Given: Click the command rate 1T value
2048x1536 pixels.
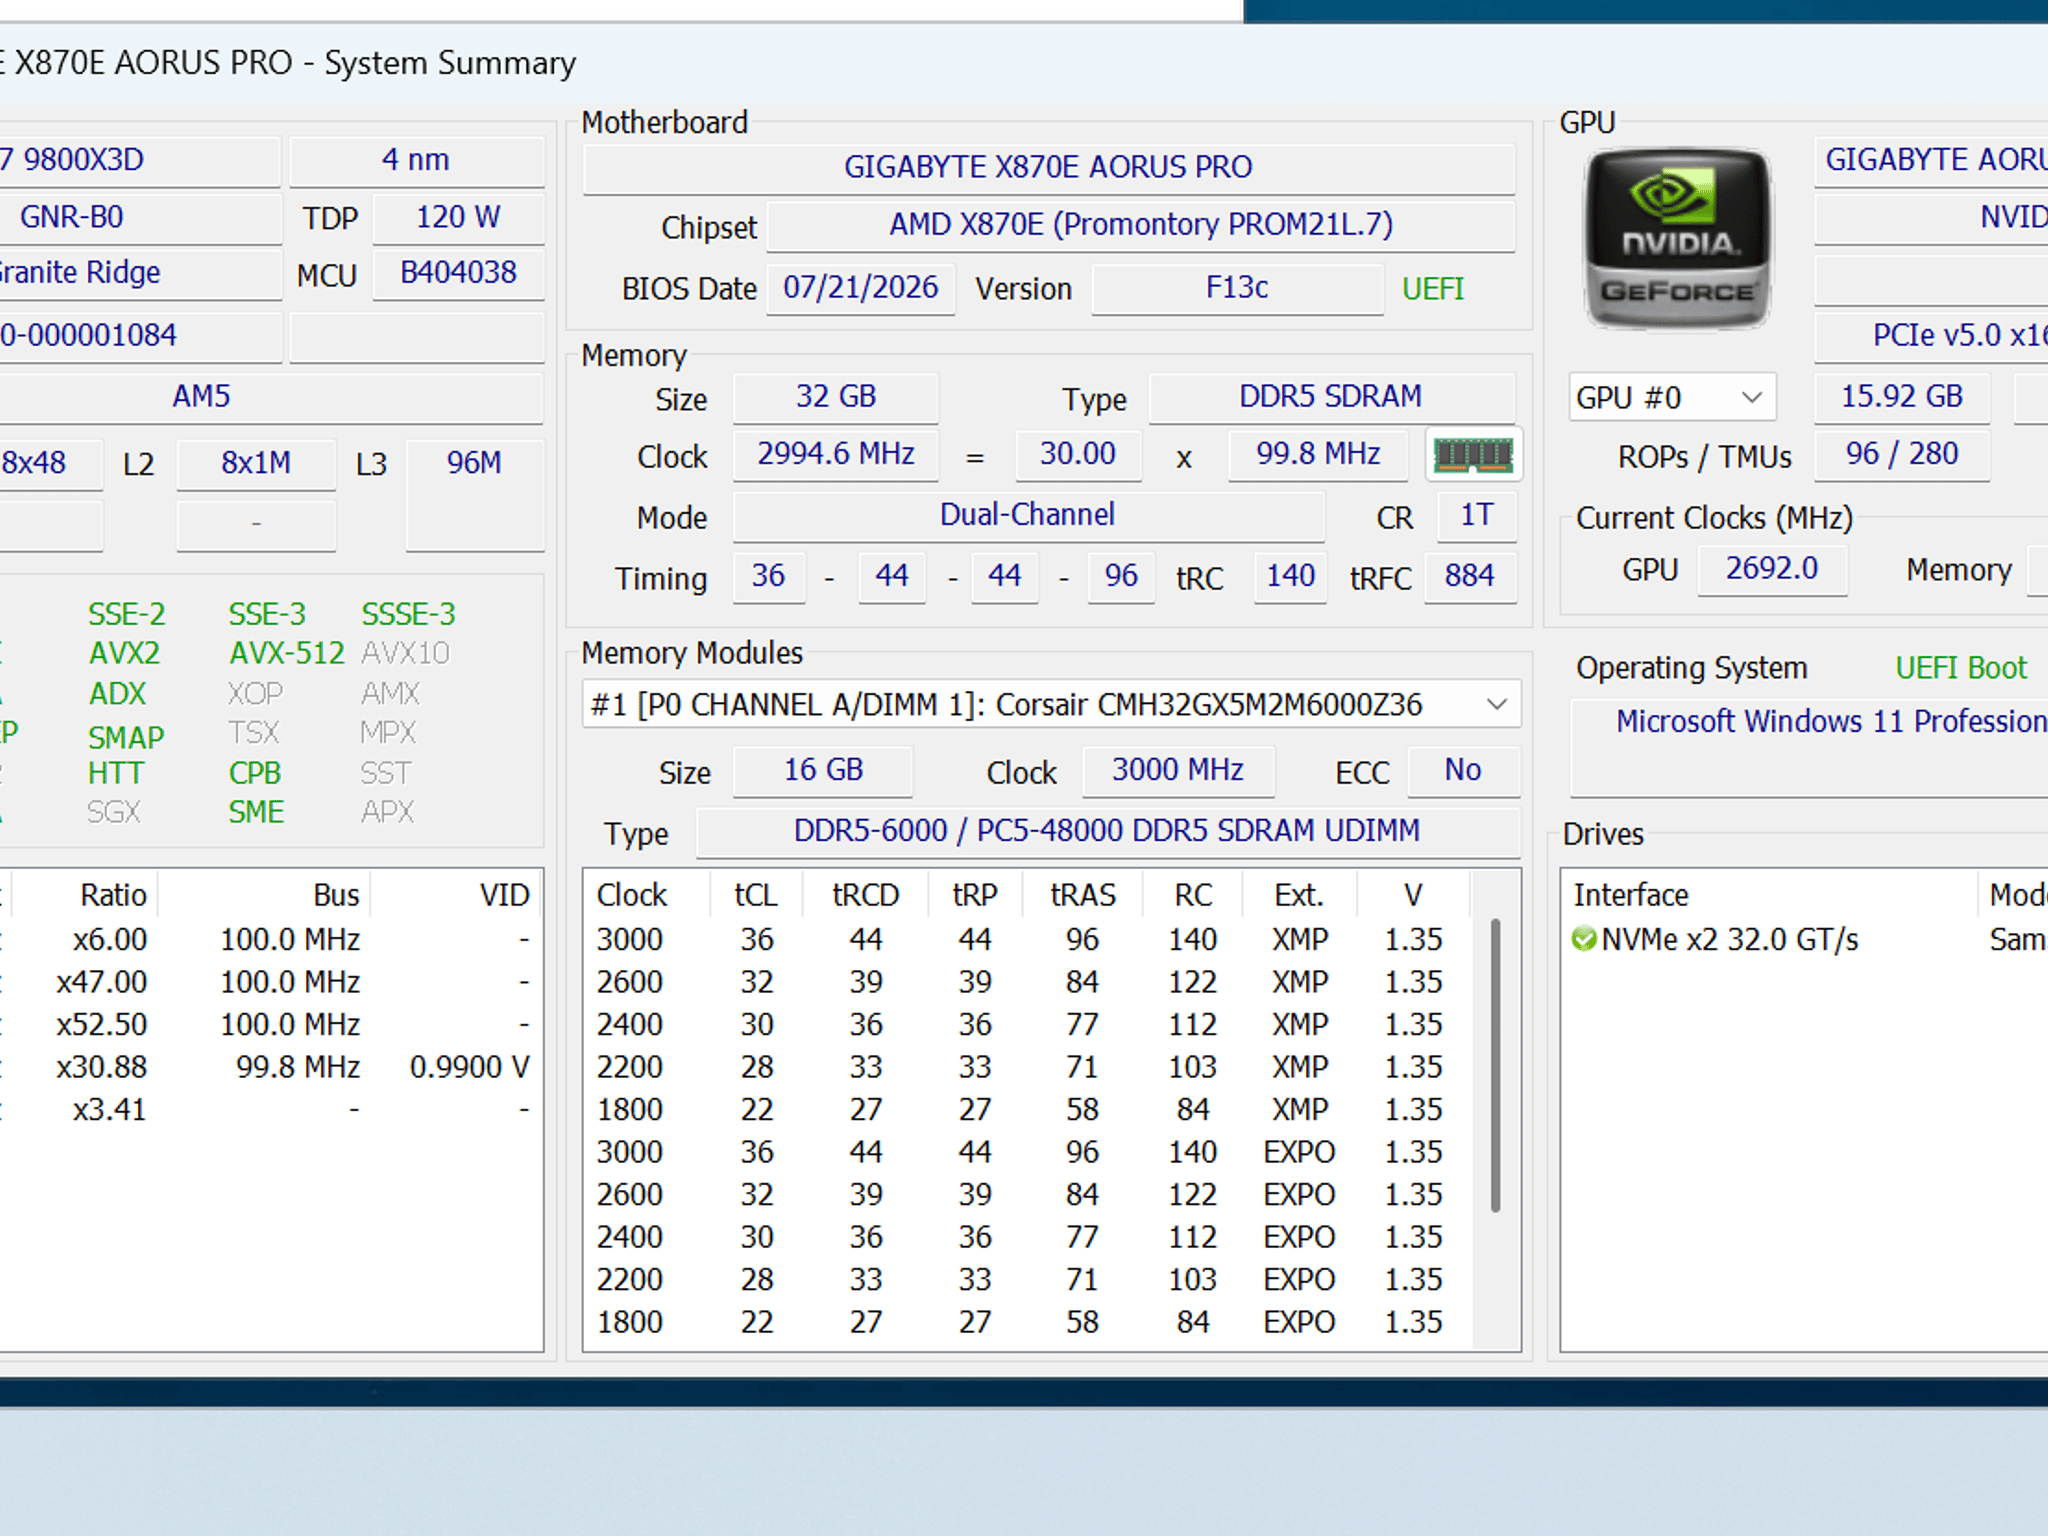Looking at the screenshot, I should coord(1476,515).
